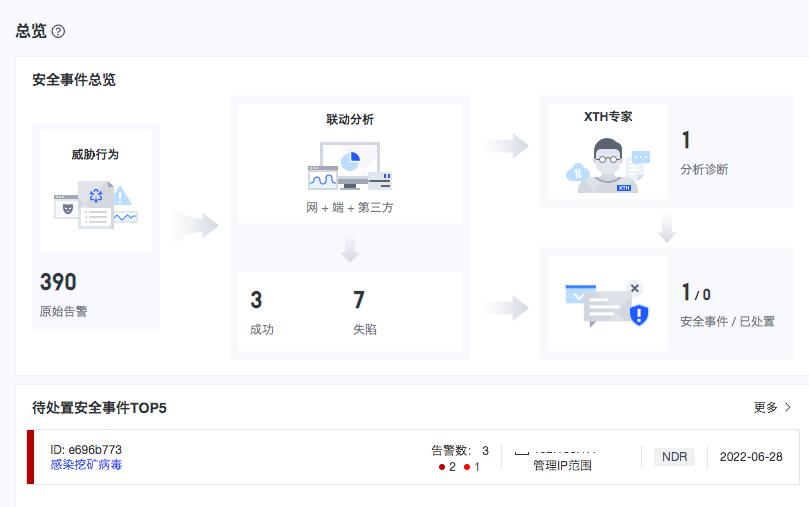The height and width of the screenshot is (507, 809).
Task: Click the 联动分析 monitor chart icon
Action: tap(349, 167)
